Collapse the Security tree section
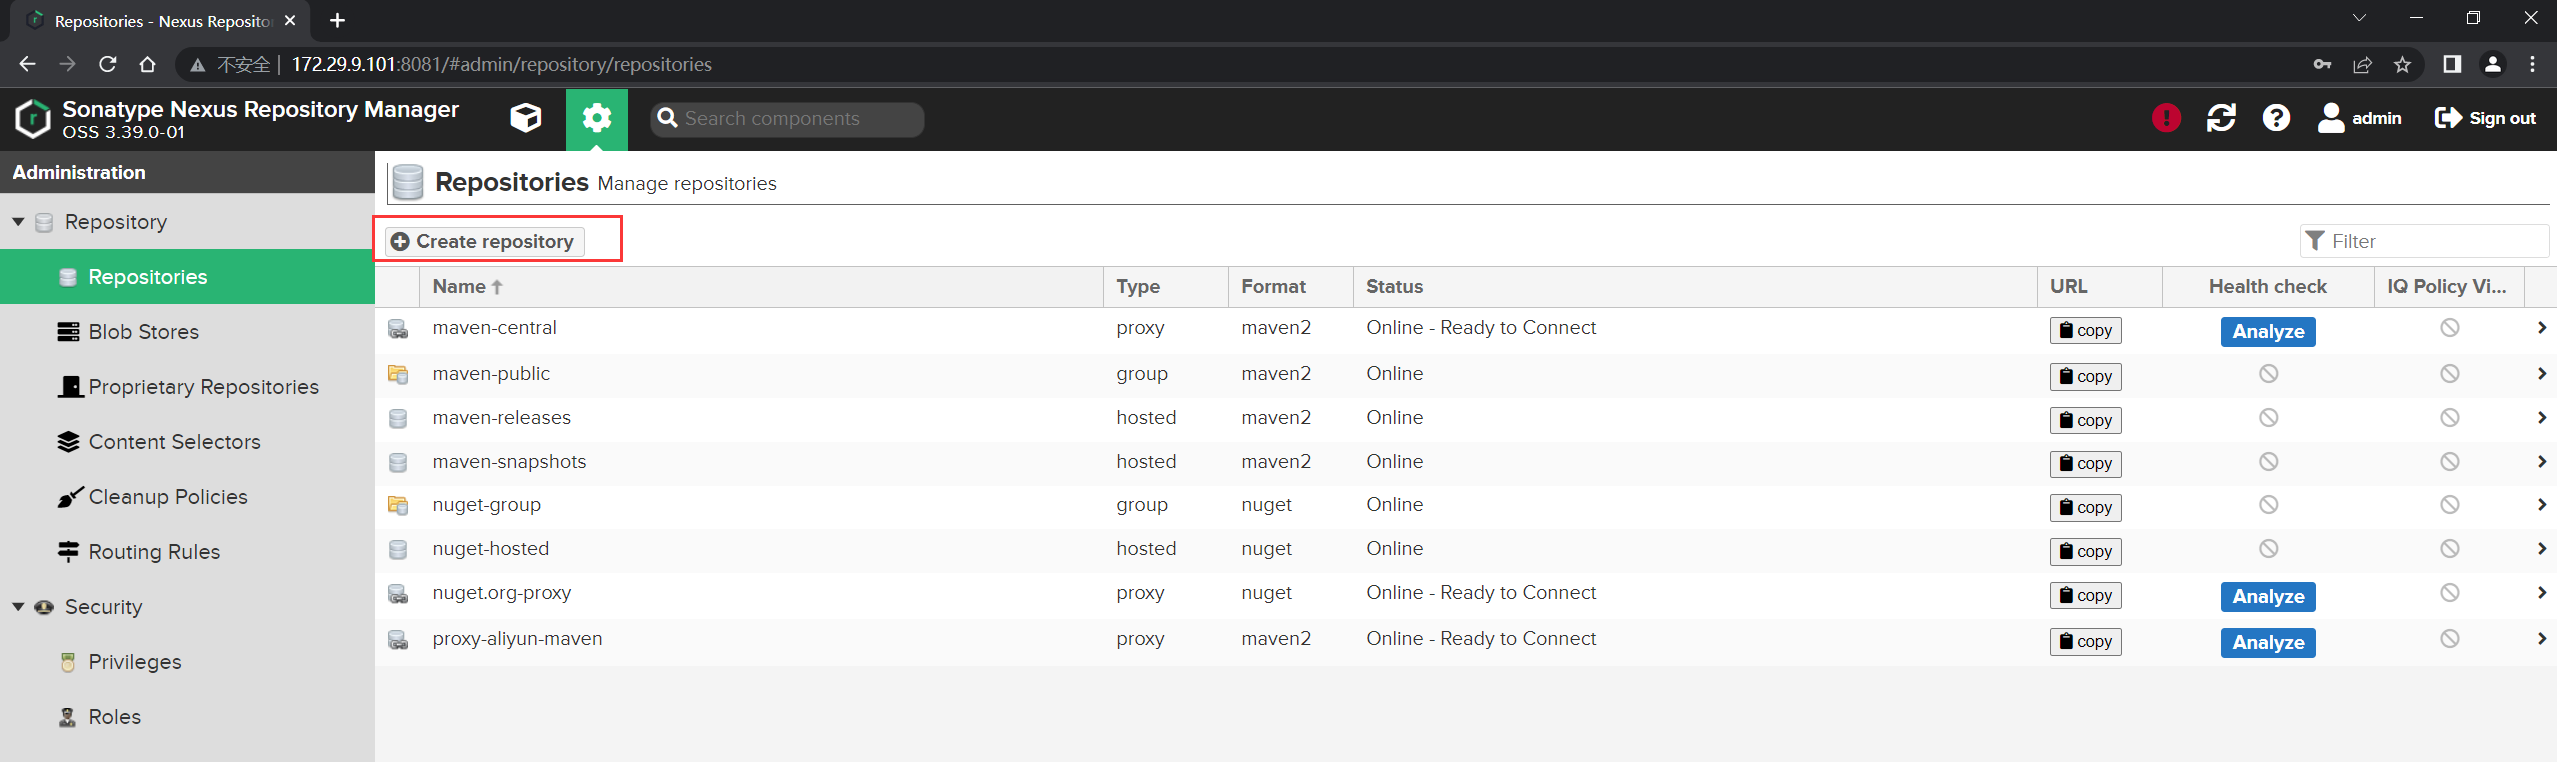Image resolution: width=2557 pixels, height=762 pixels. coord(18,607)
